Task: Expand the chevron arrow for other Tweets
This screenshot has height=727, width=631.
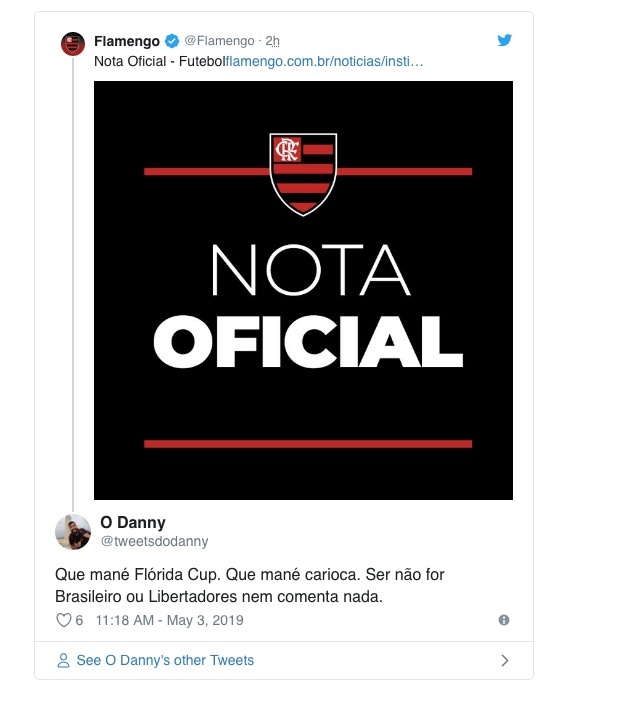Action: point(504,660)
